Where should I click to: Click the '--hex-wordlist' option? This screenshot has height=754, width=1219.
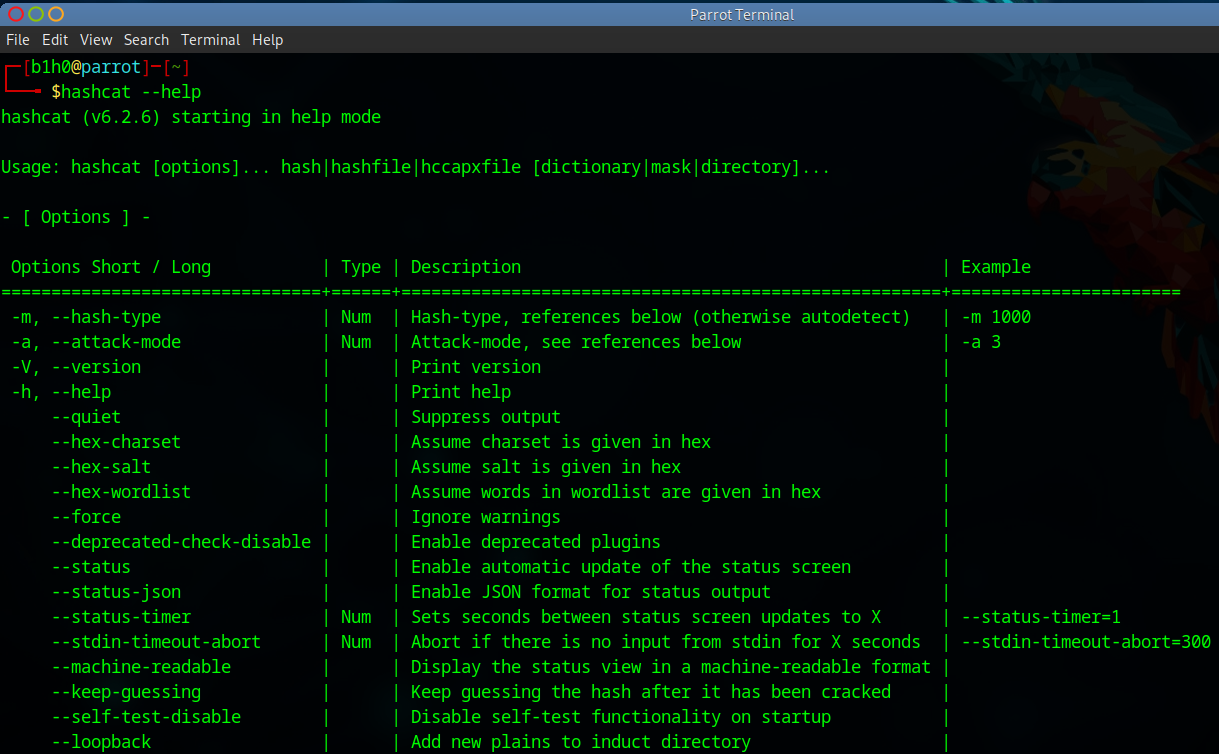coord(121,492)
